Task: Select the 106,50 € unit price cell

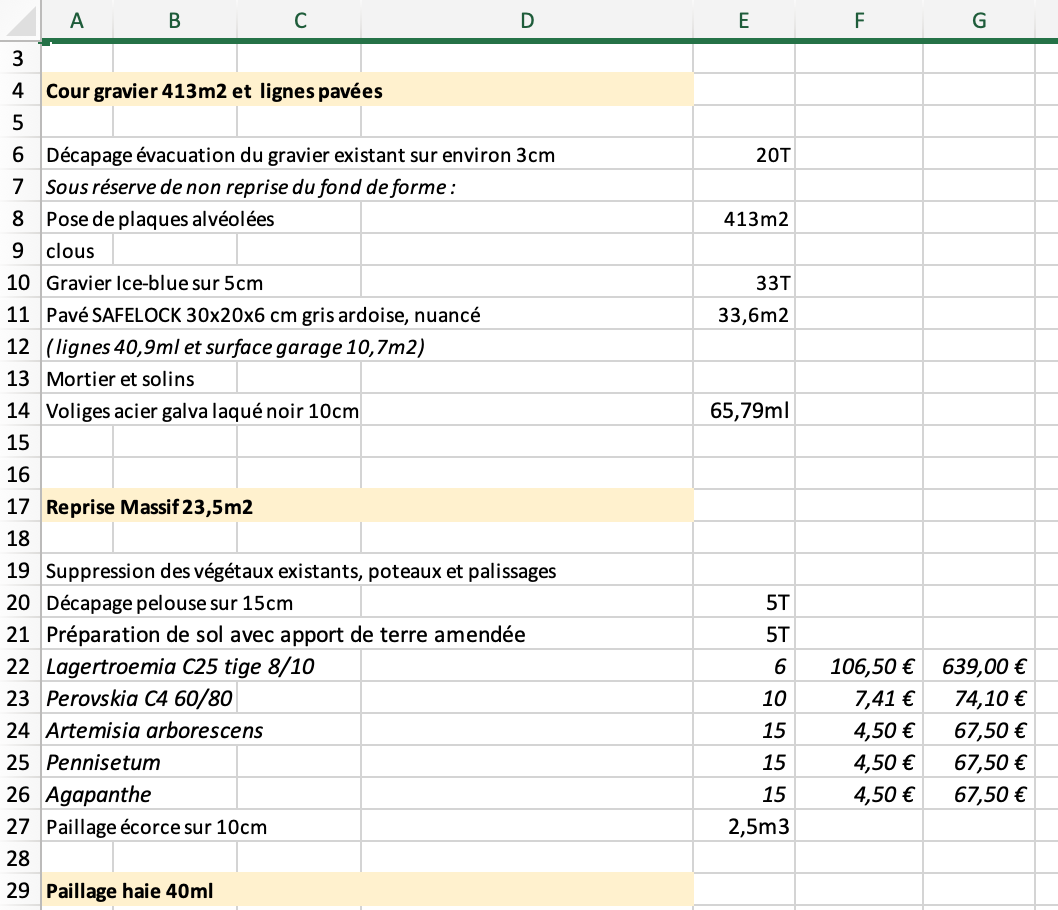Action: pyautogui.click(x=857, y=667)
